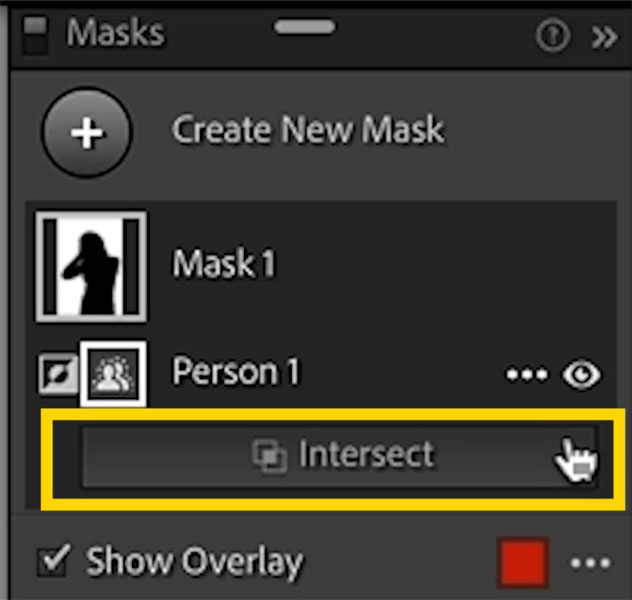632x600 pixels.
Task: Open Person 1 three-dot options menu
Action: pos(527,374)
